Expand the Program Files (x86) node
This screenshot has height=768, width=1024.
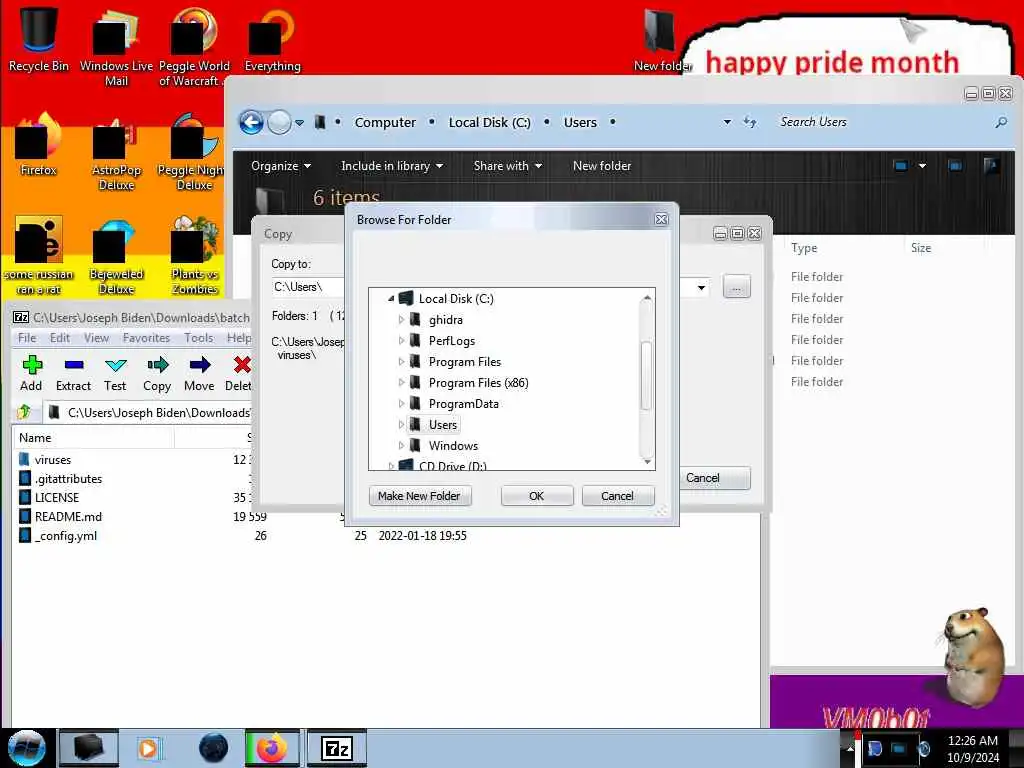point(401,383)
